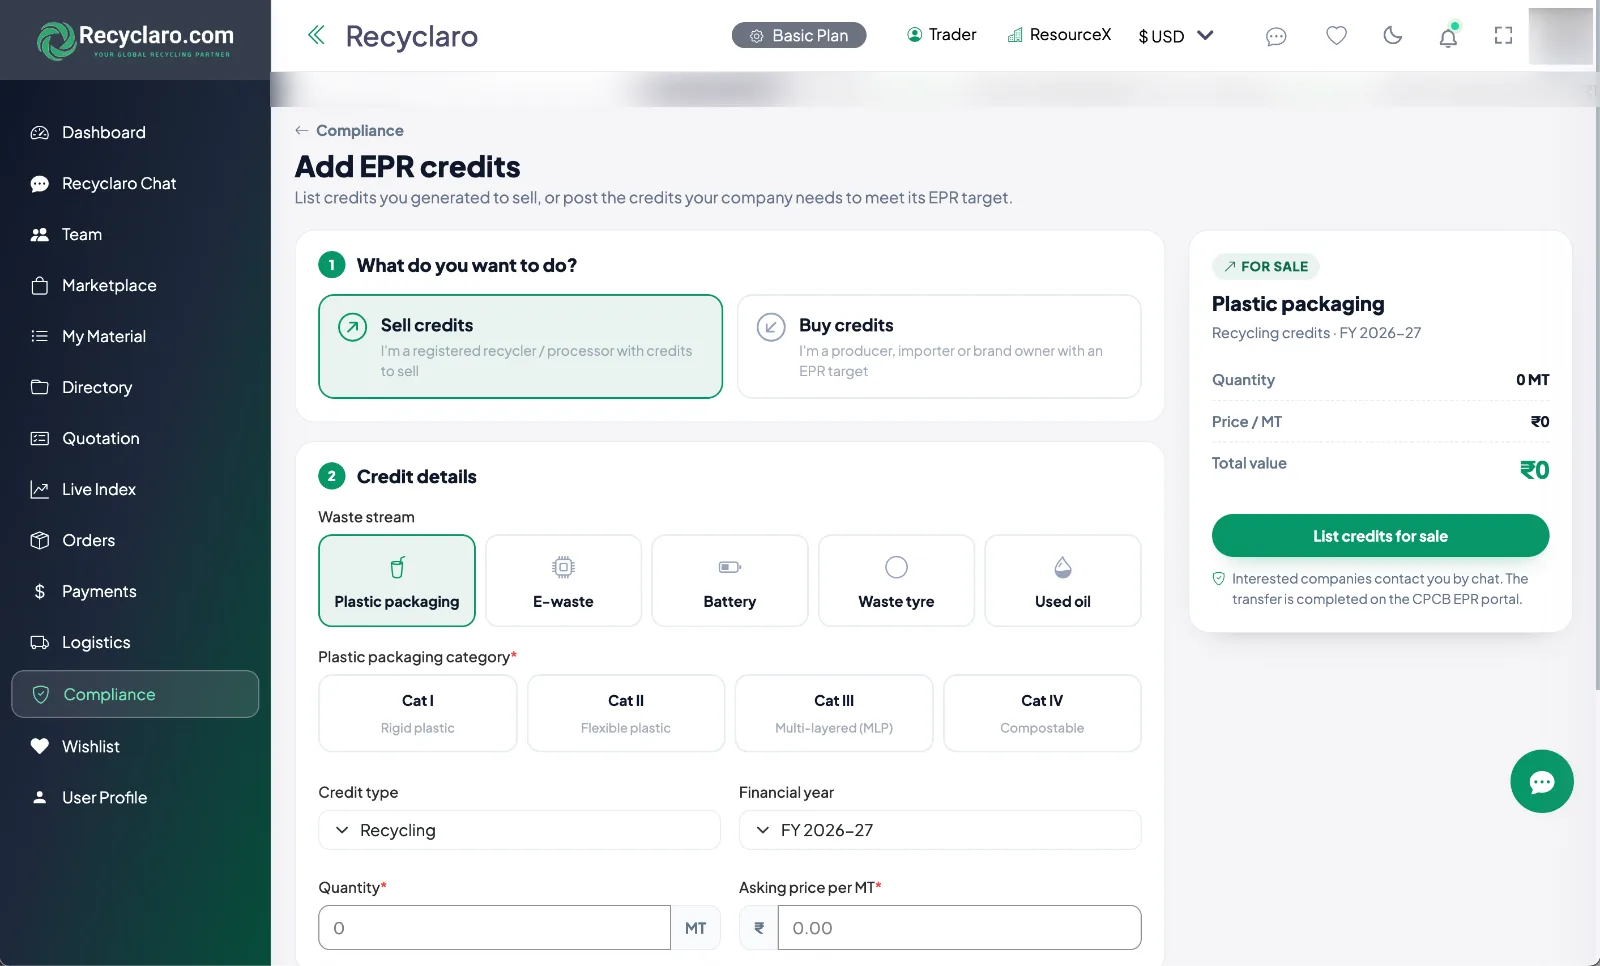Click the Recyclaro.com logo
Viewport: 1600px width, 966px height.
click(135, 40)
